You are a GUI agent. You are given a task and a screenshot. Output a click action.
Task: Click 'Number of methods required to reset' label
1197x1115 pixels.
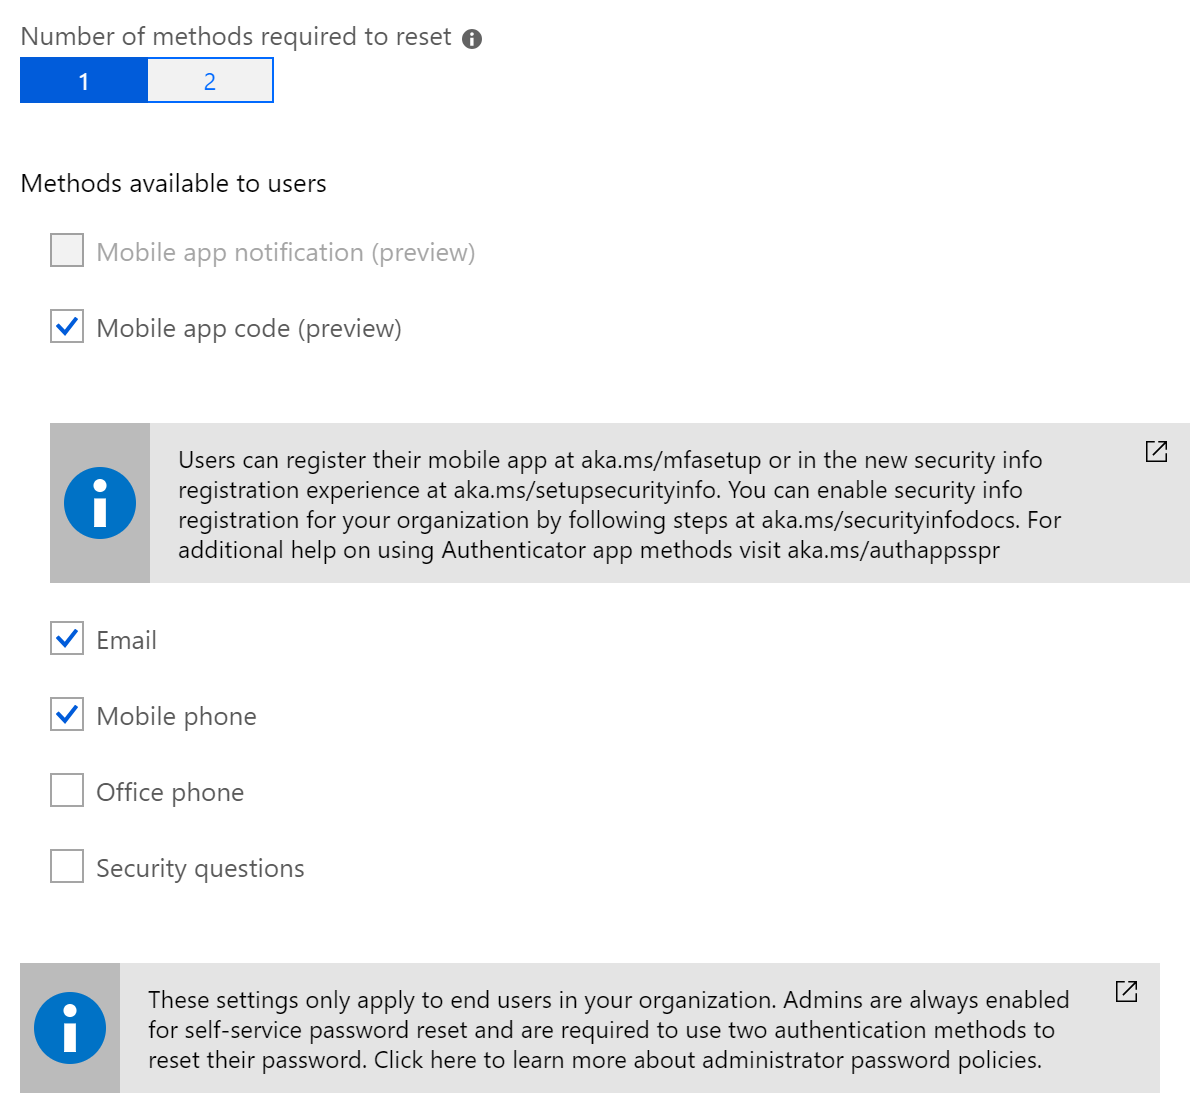click(236, 37)
